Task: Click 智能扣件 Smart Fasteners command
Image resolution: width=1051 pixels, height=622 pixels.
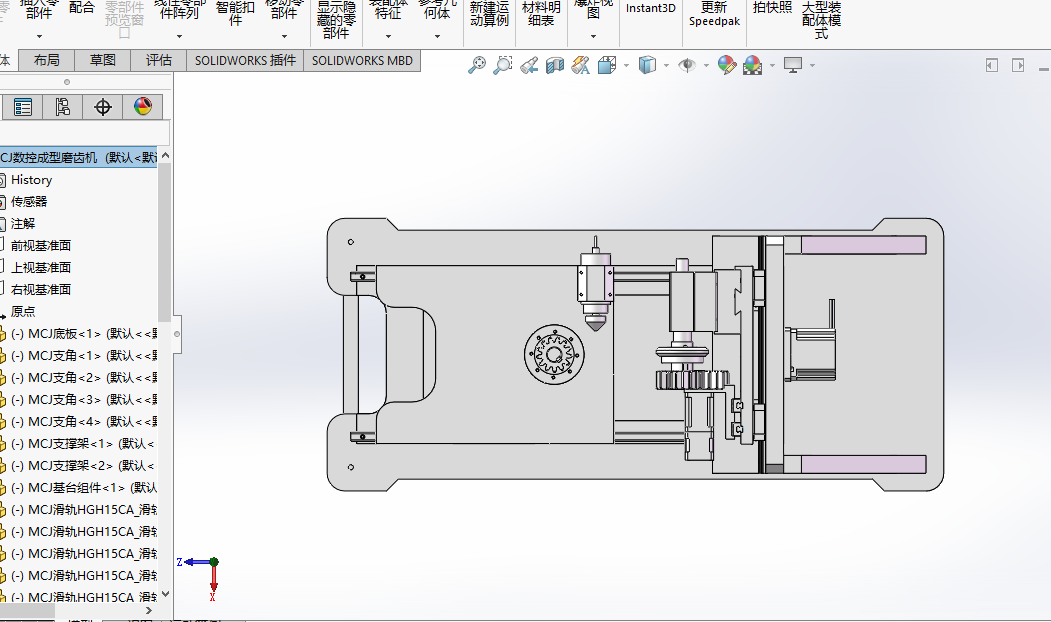Action: [x=235, y=13]
